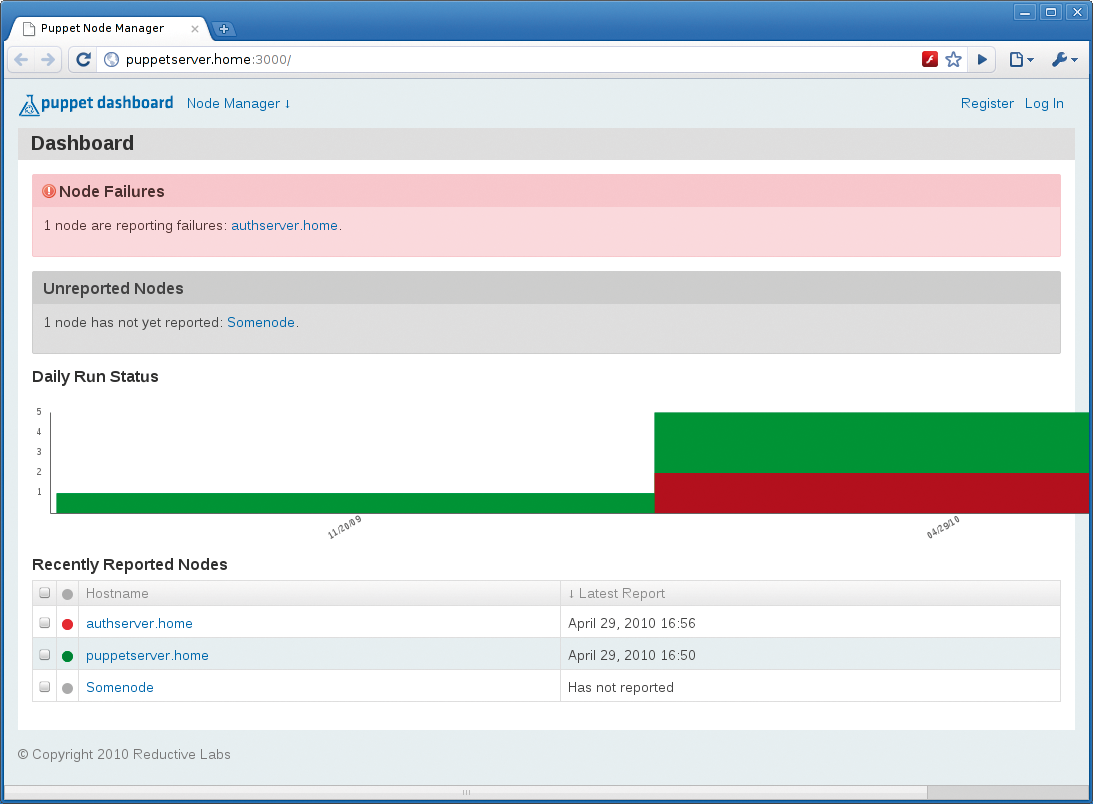Bookmark this page with the star icon
The width and height of the screenshot is (1093, 804).
(x=954, y=59)
